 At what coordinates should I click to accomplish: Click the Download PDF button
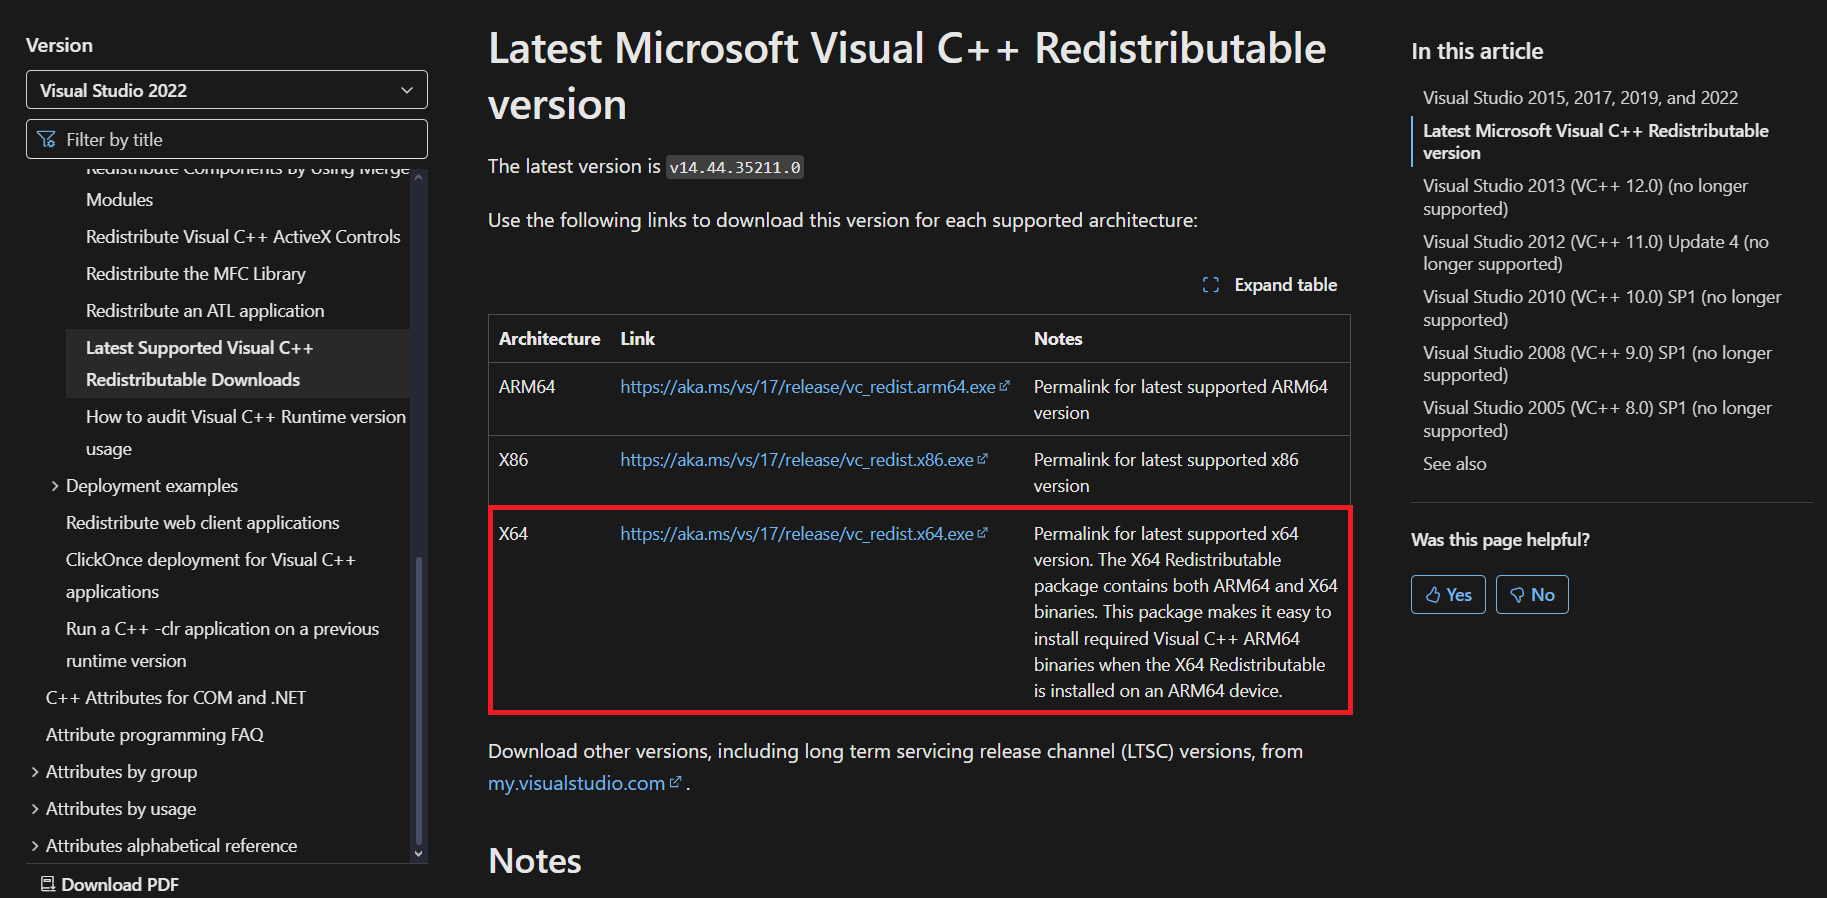[110, 884]
